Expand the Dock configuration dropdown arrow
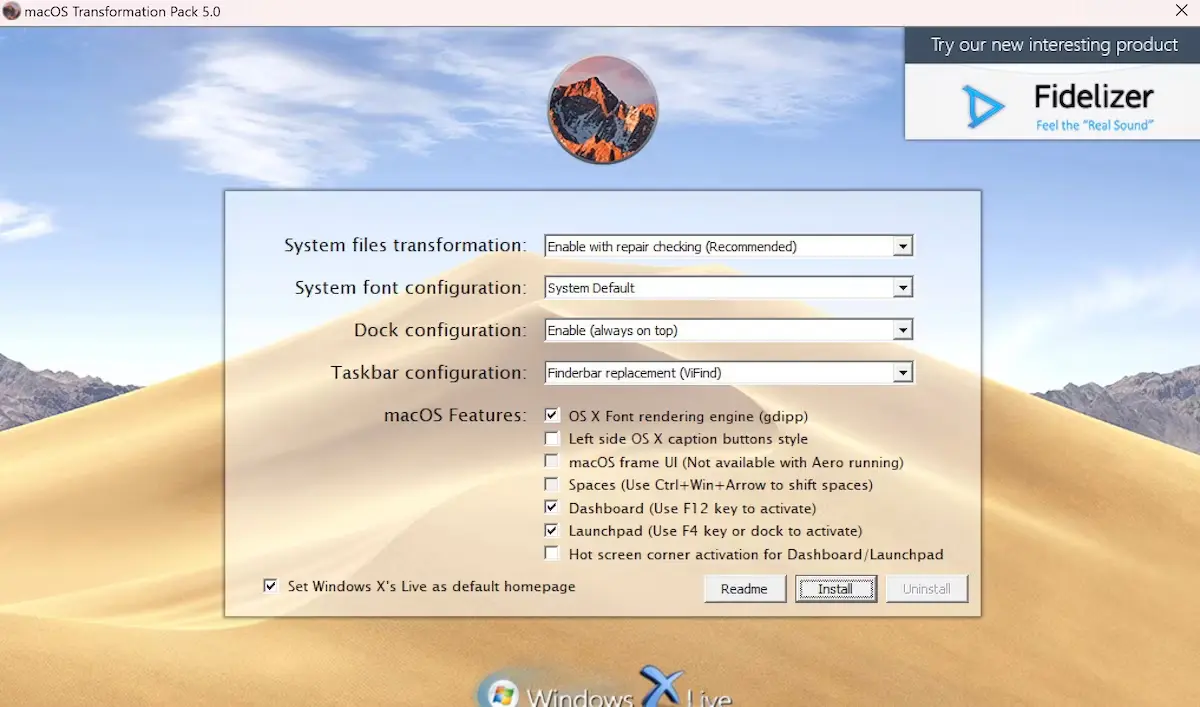 (903, 330)
